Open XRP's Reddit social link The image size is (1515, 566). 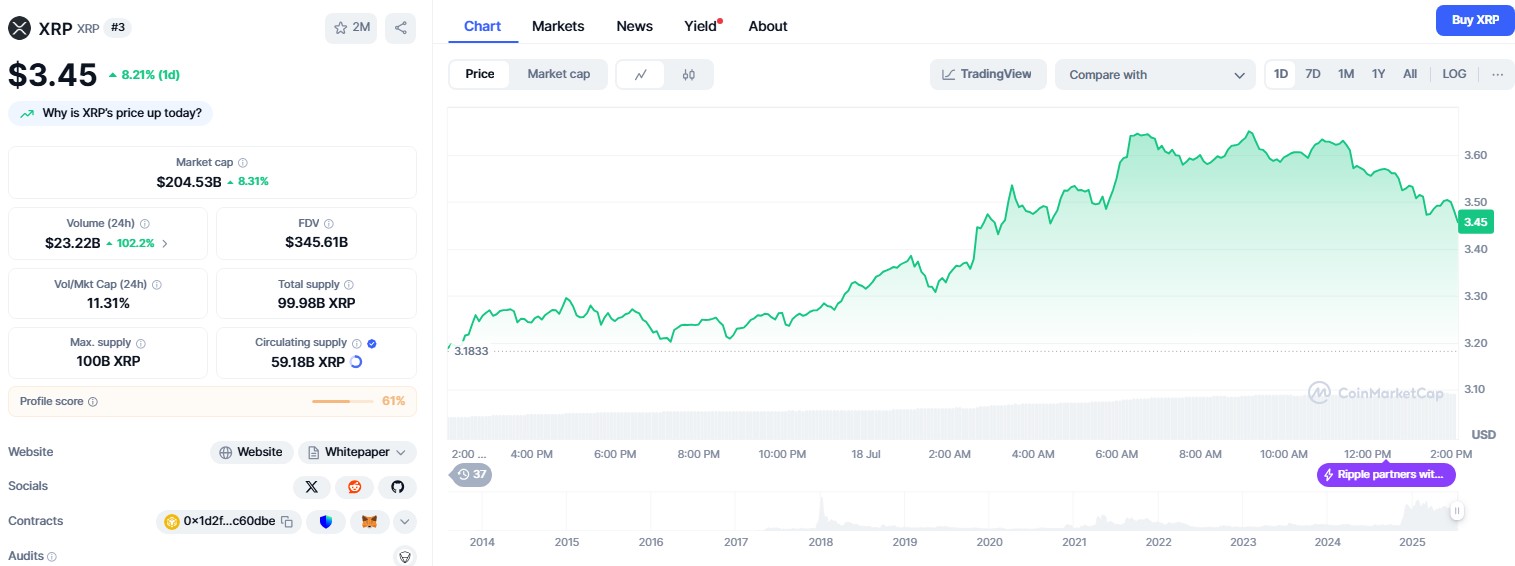coord(354,487)
